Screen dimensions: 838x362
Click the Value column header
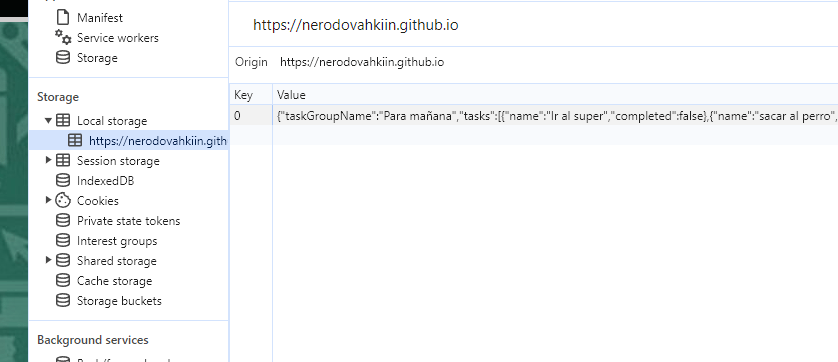tap(555, 95)
